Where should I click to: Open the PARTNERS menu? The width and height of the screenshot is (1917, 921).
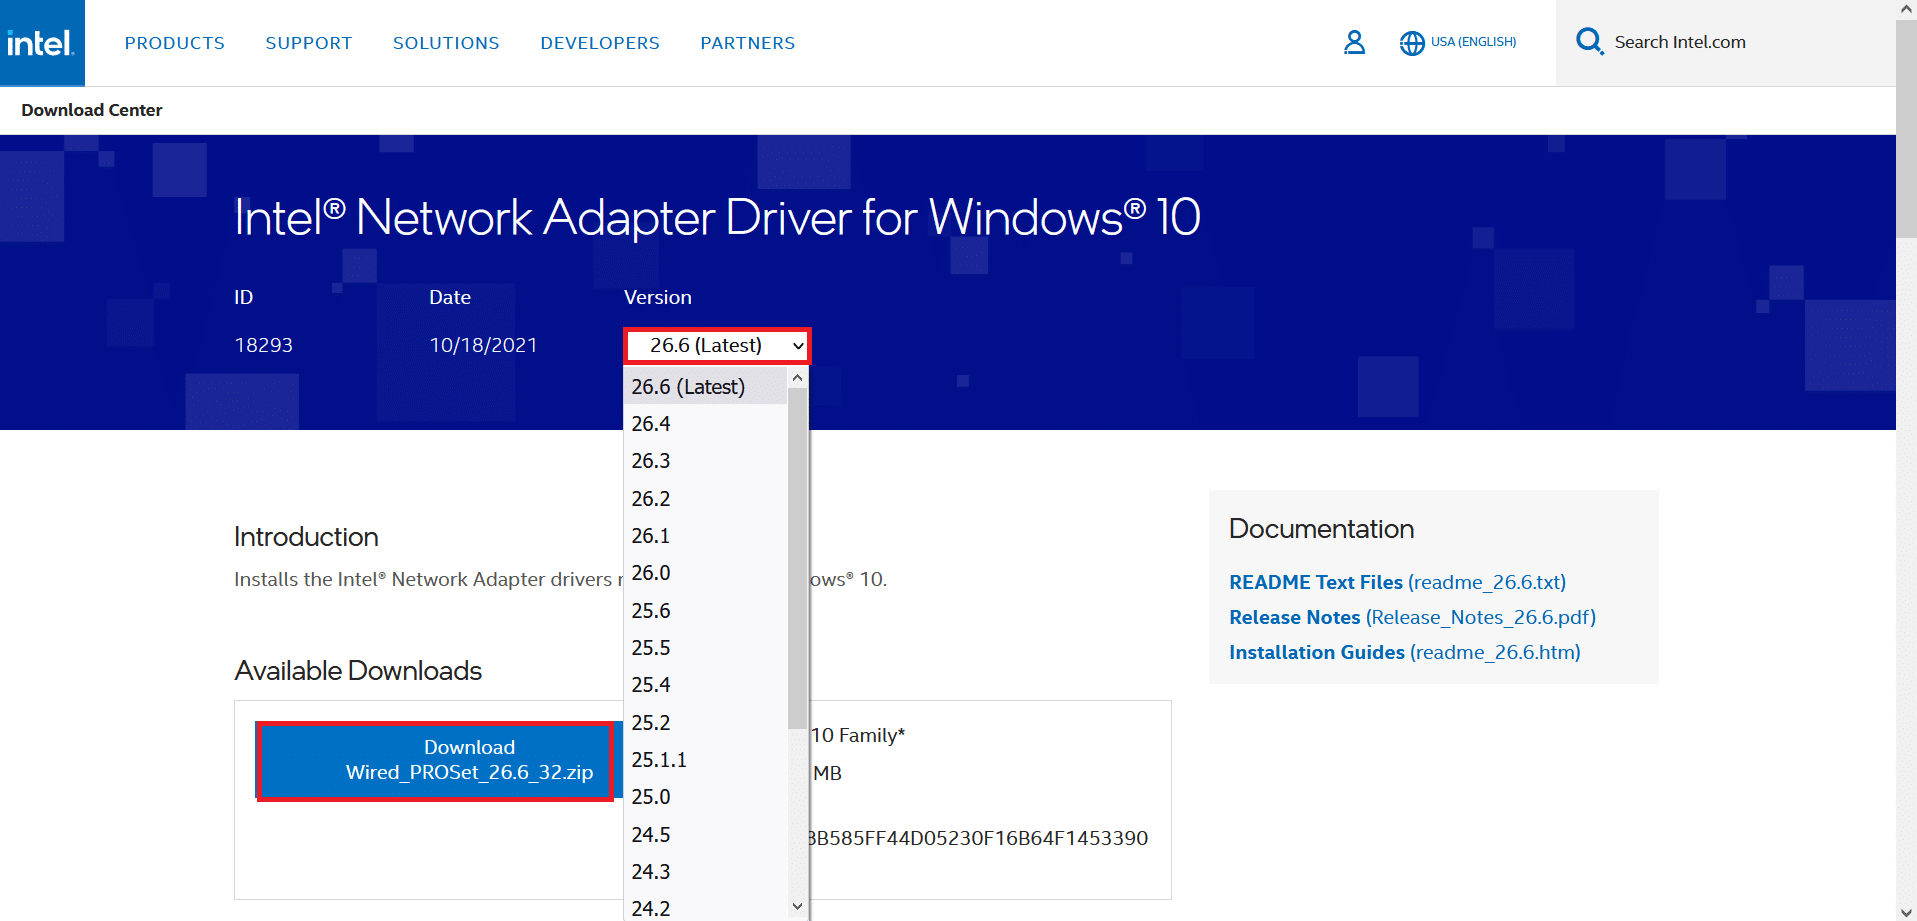(747, 42)
